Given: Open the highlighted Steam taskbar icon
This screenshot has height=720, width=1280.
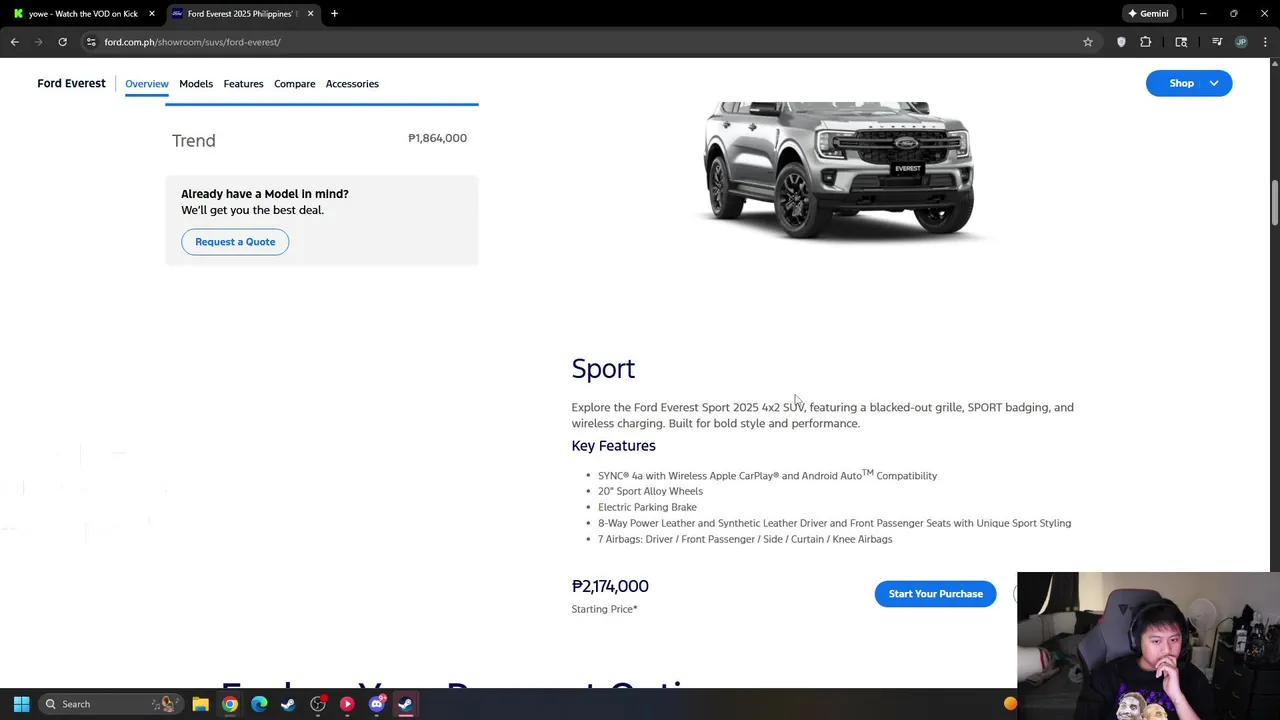Looking at the screenshot, I should click(x=405, y=704).
